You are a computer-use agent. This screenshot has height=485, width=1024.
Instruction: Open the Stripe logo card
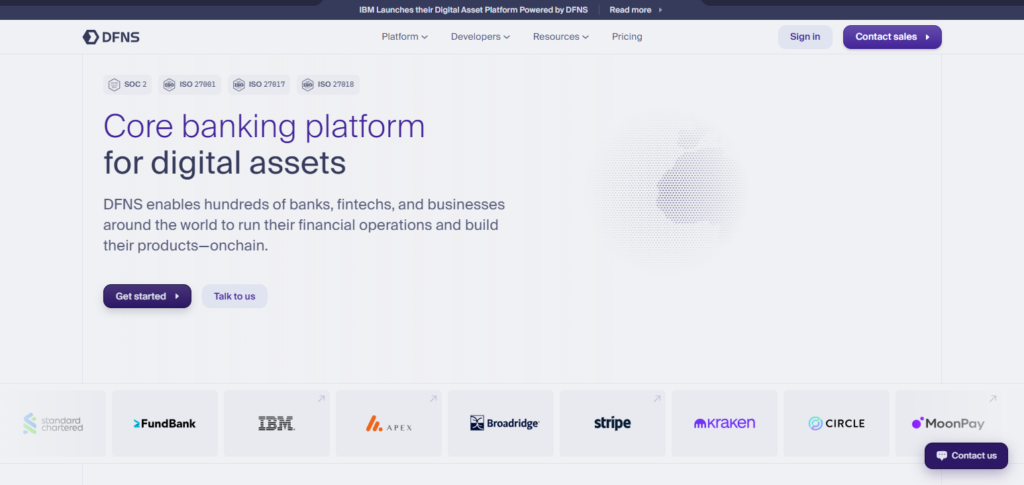pos(613,424)
